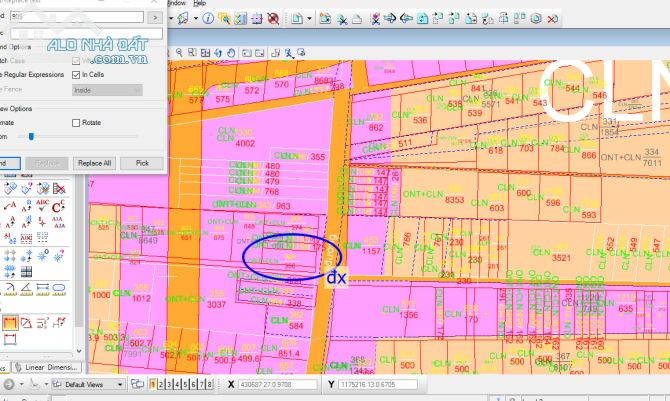The width and height of the screenshot is (670, 401).
Task: Click the Element Information (i) toolbar icon
Action: tap(206, 18)
